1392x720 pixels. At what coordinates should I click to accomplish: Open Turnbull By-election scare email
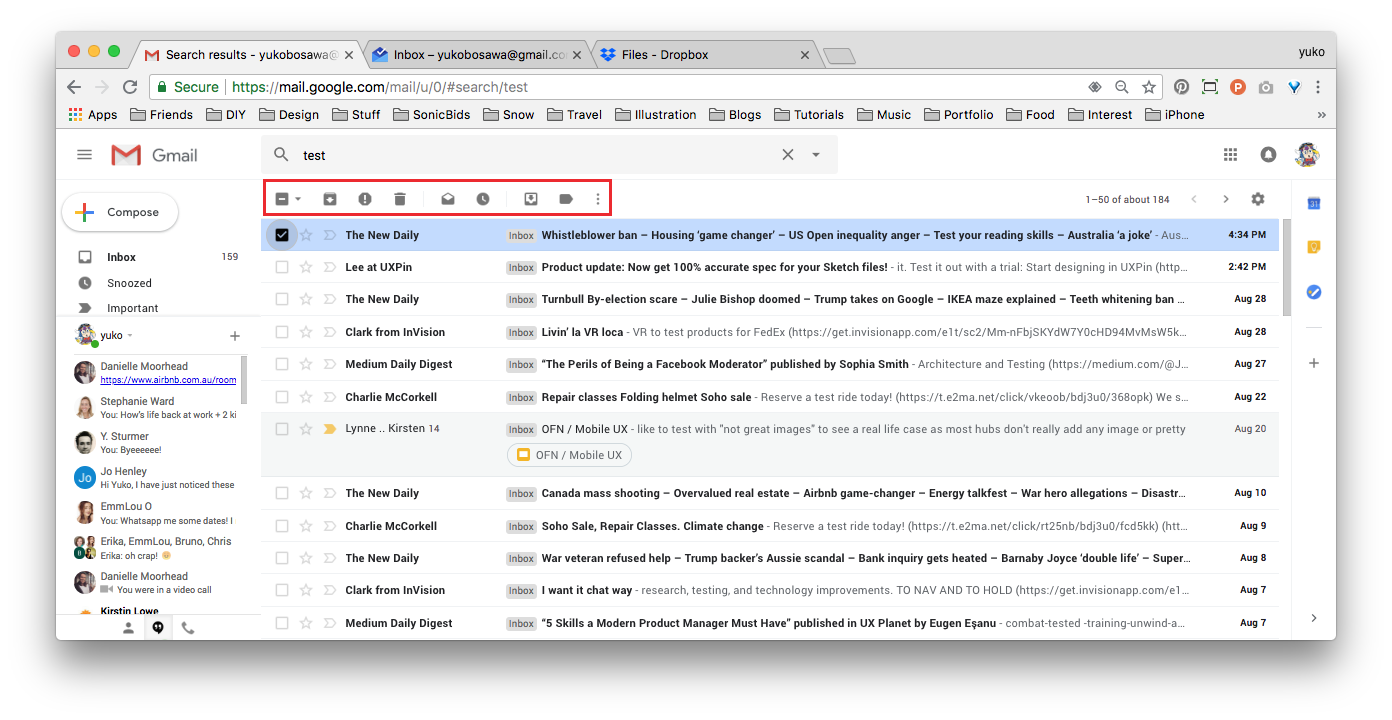coord(770,300)
